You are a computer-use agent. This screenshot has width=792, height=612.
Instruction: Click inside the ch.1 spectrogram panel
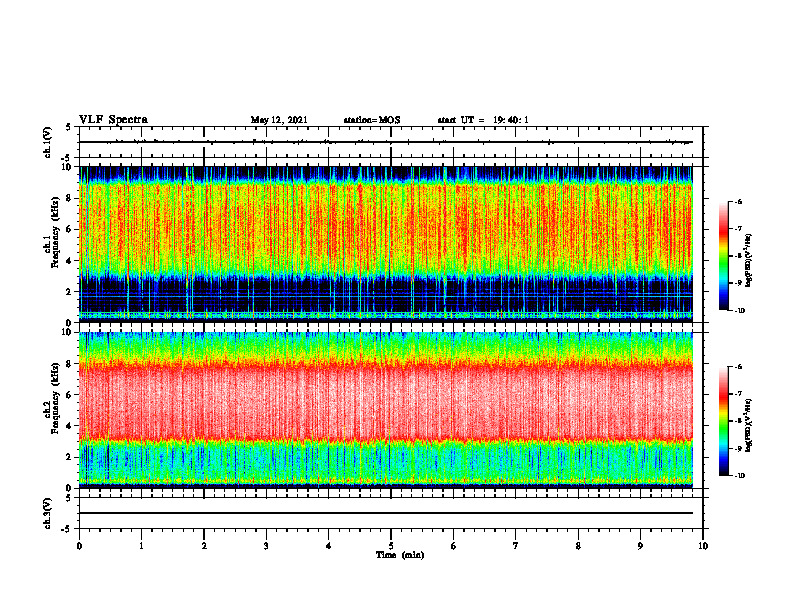386,244
